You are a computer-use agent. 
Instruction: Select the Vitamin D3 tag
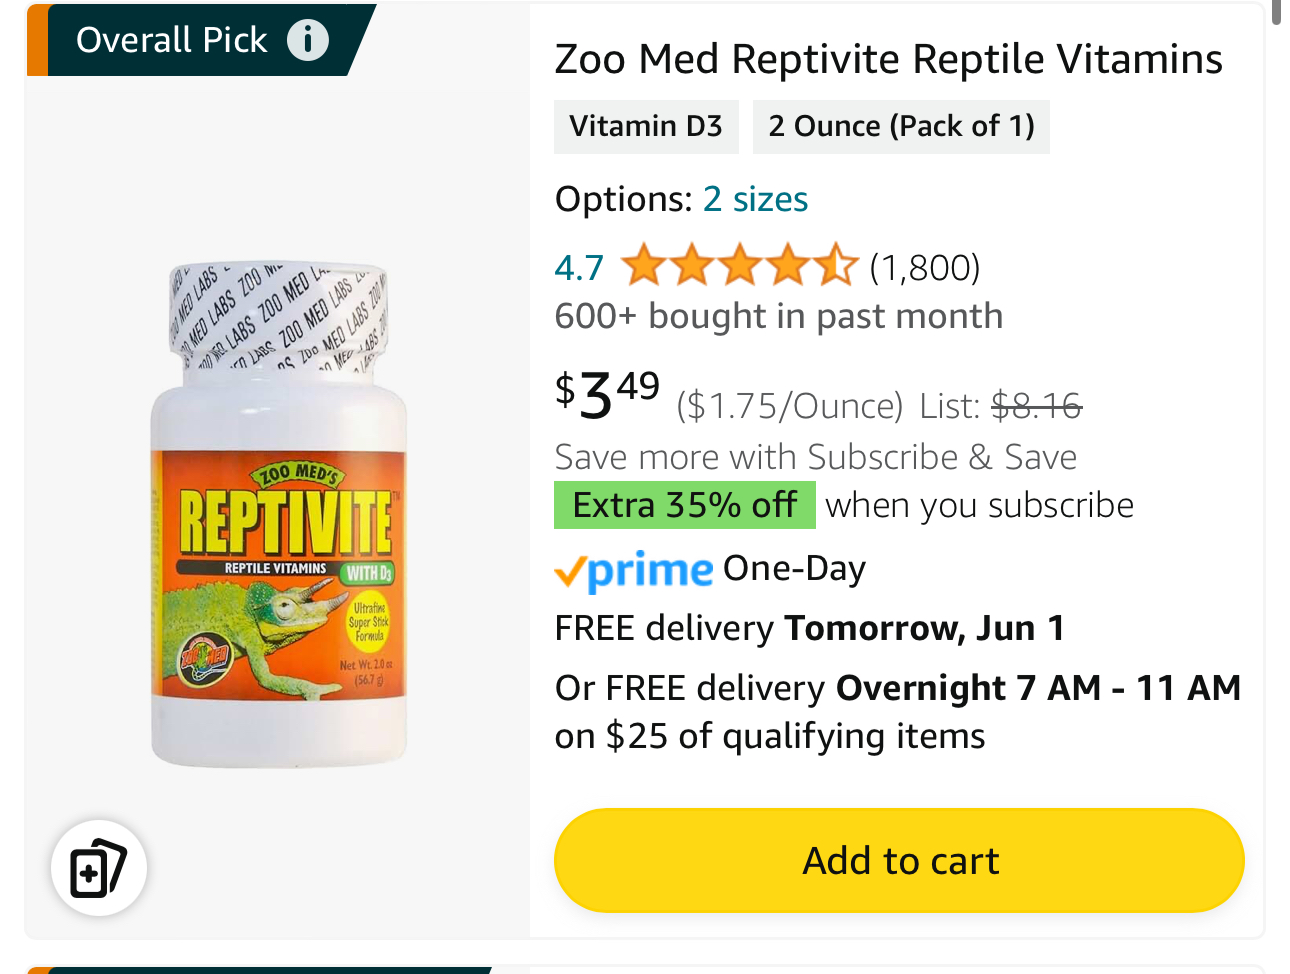[x=646, y=127]
